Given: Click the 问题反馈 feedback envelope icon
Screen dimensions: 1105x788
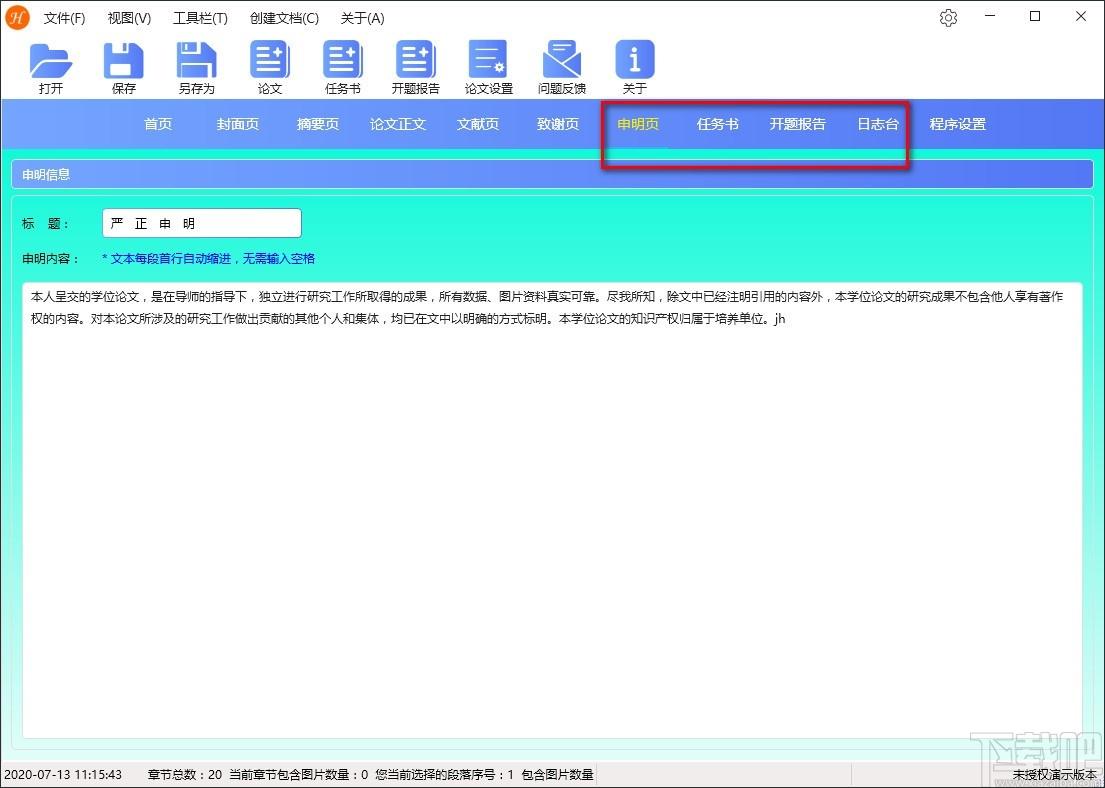Looking at the screenshot, I should pos(562,59).
